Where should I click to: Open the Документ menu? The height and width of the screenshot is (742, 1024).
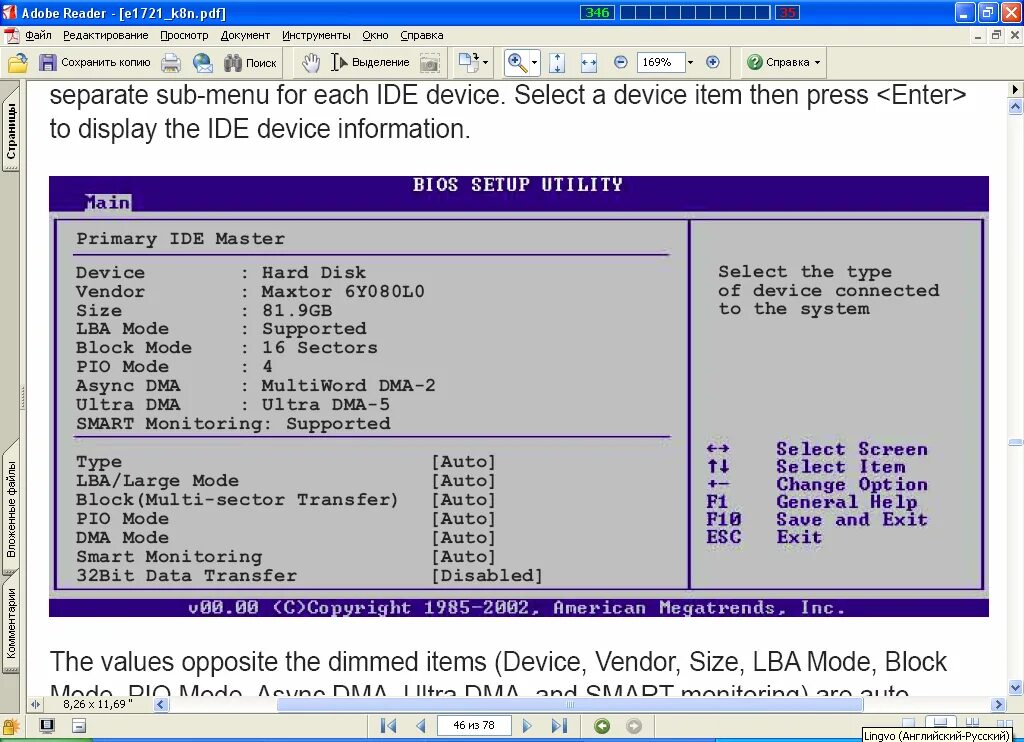[x=245, y=35]
